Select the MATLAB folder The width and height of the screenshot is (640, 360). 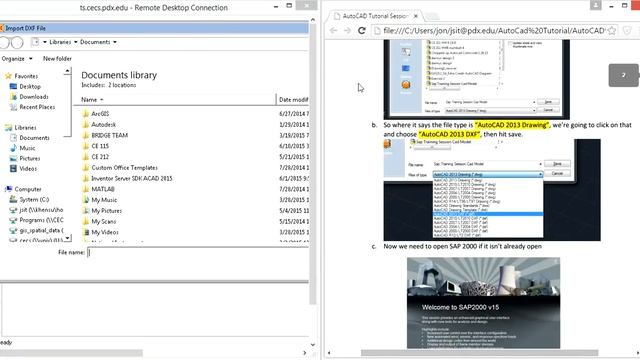(102, 189)
